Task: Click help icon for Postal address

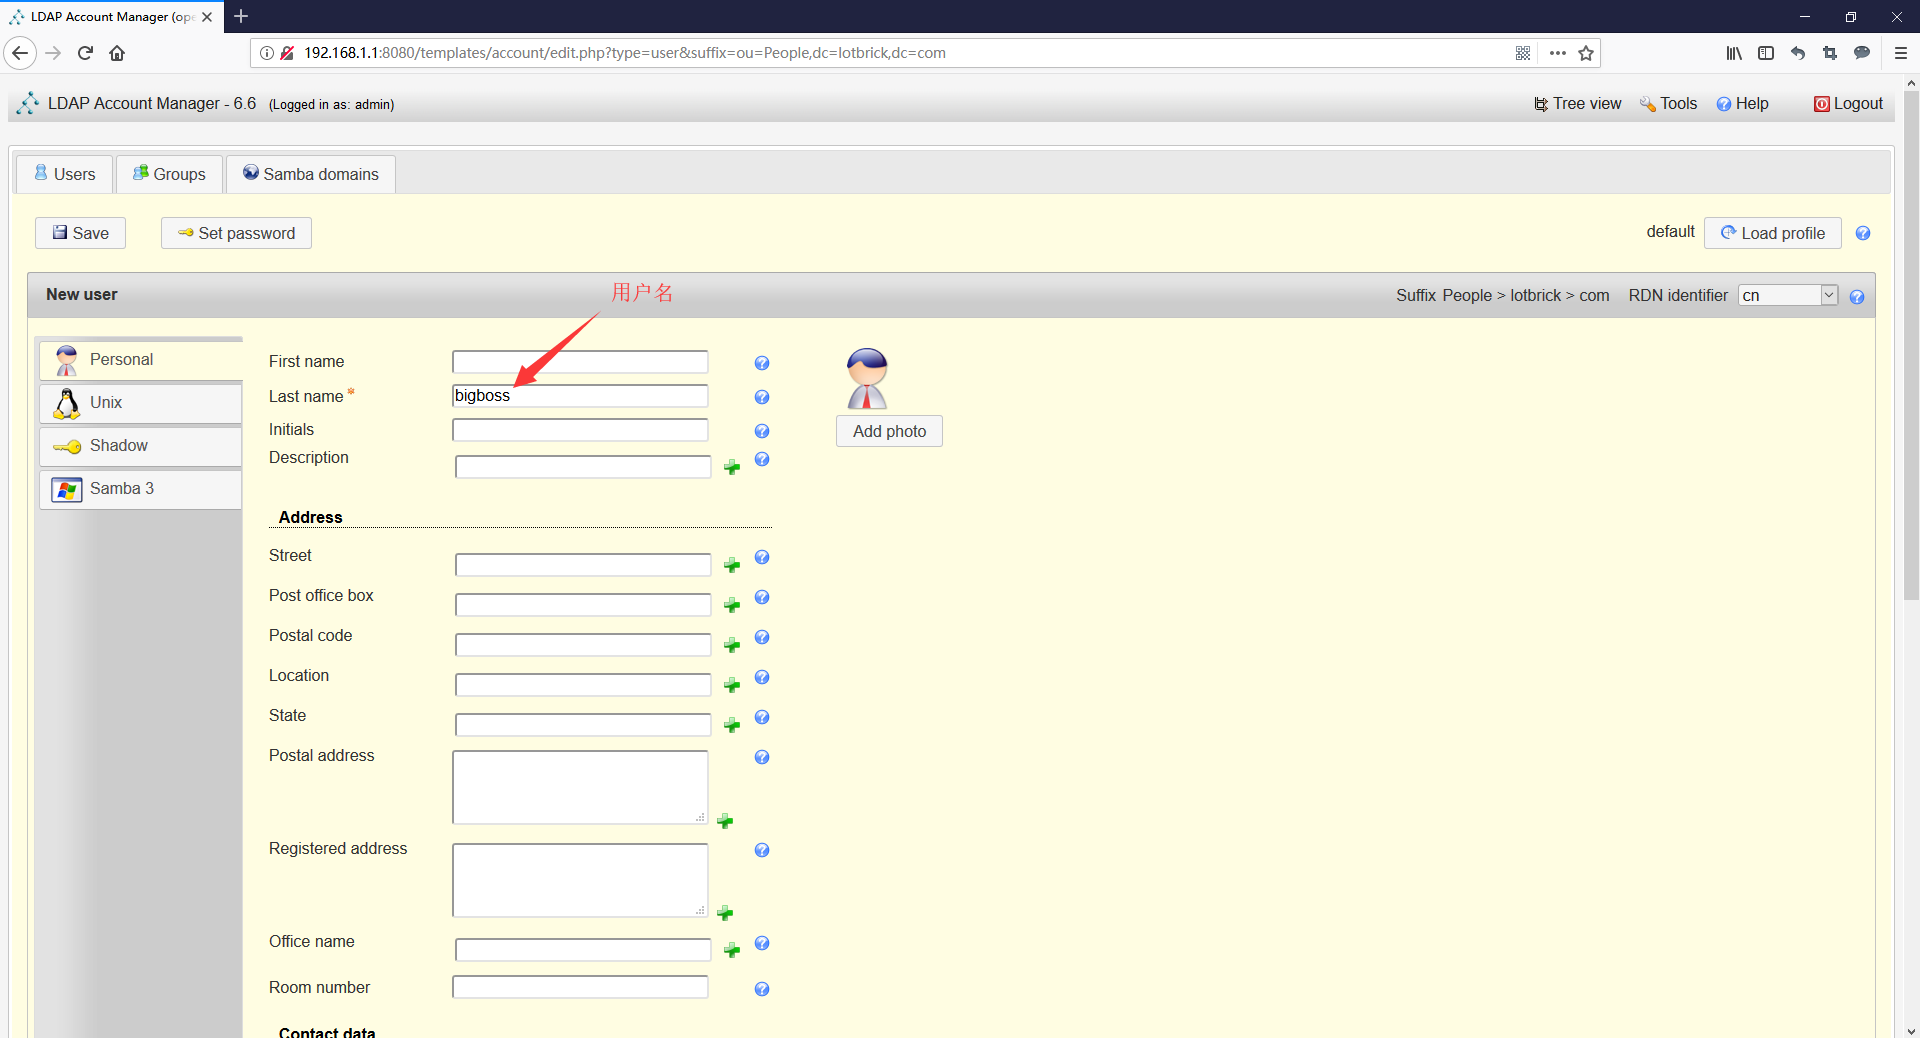Action: (x=762, y=757)
